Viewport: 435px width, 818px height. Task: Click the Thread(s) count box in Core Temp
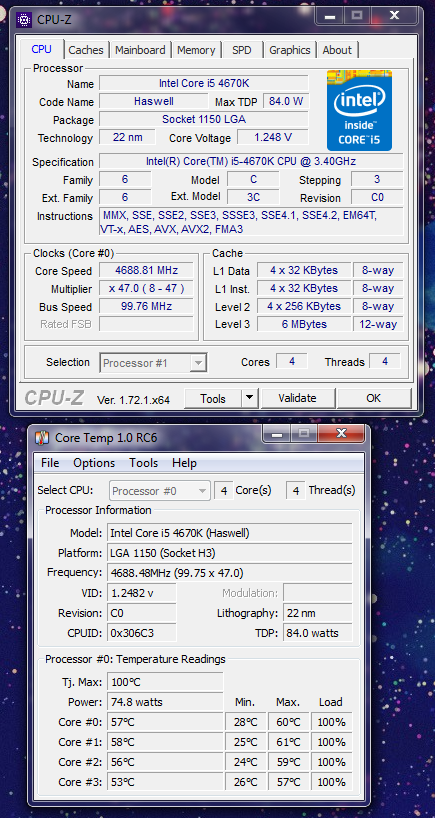point(296,491)
